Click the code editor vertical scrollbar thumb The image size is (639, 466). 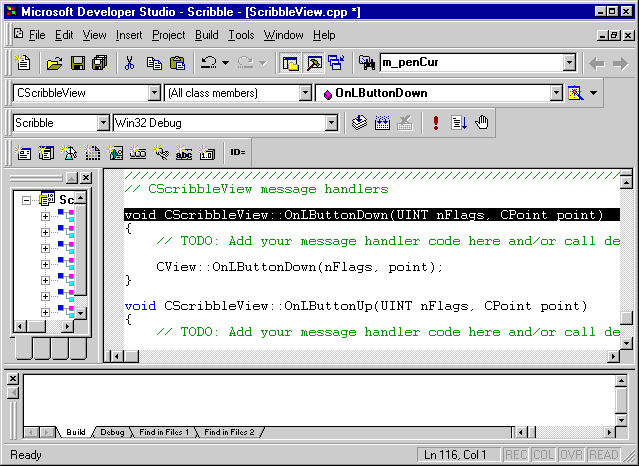click(x=626, y=317)
